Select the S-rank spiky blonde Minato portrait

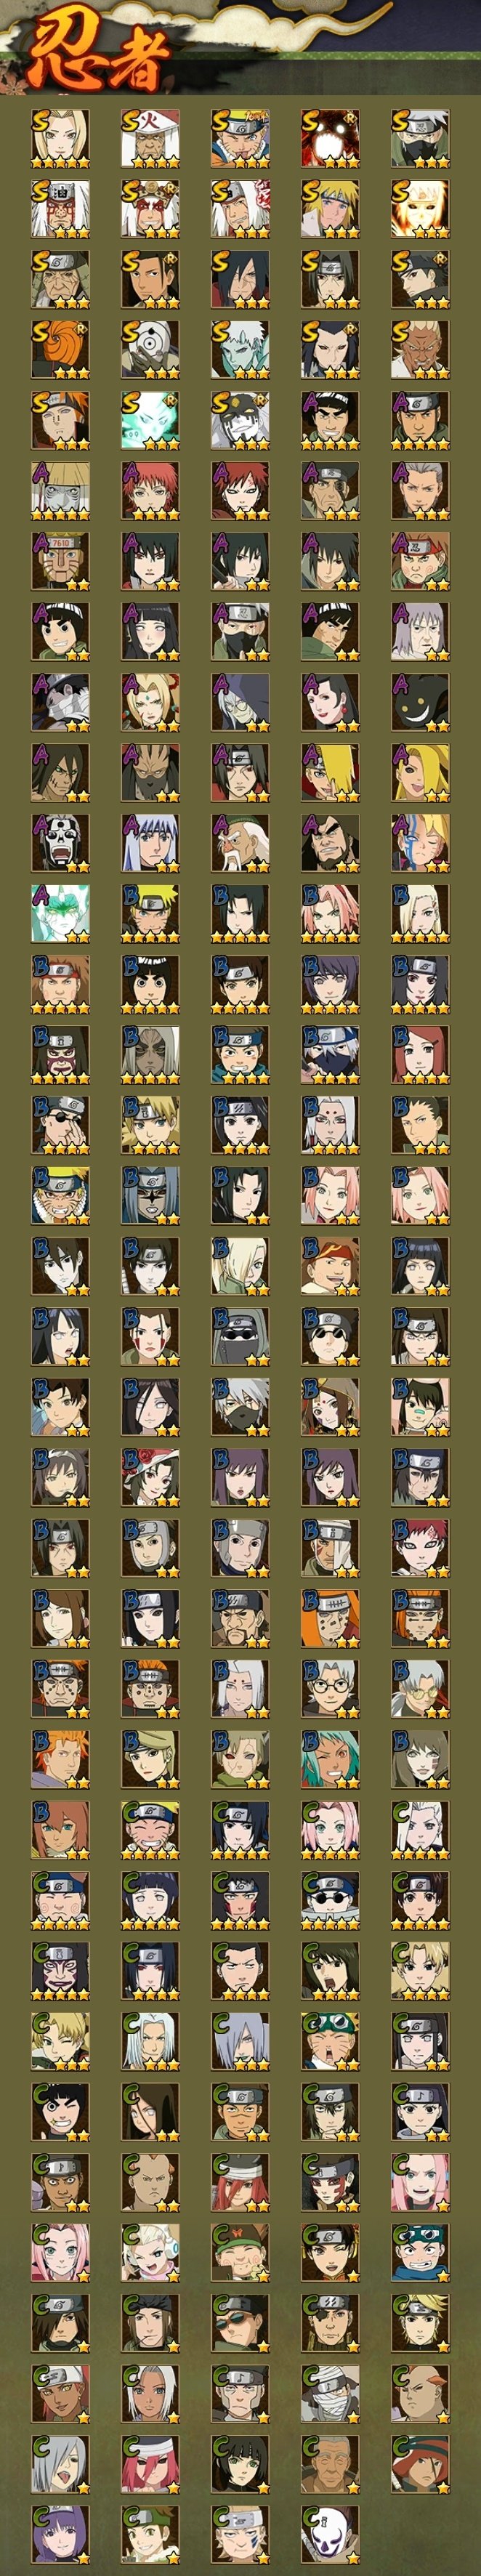tap(330, 208)
